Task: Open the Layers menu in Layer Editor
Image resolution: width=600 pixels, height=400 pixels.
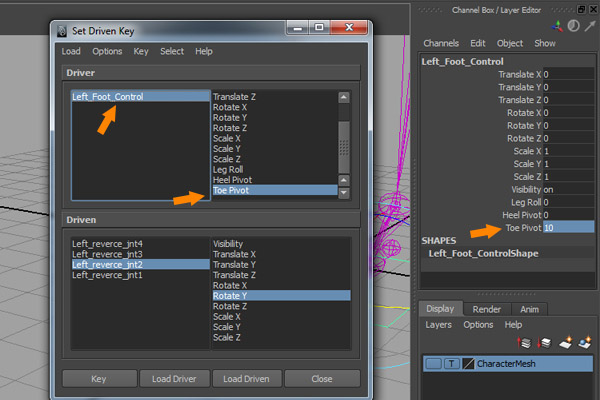Action: click(x=439, y=325)
